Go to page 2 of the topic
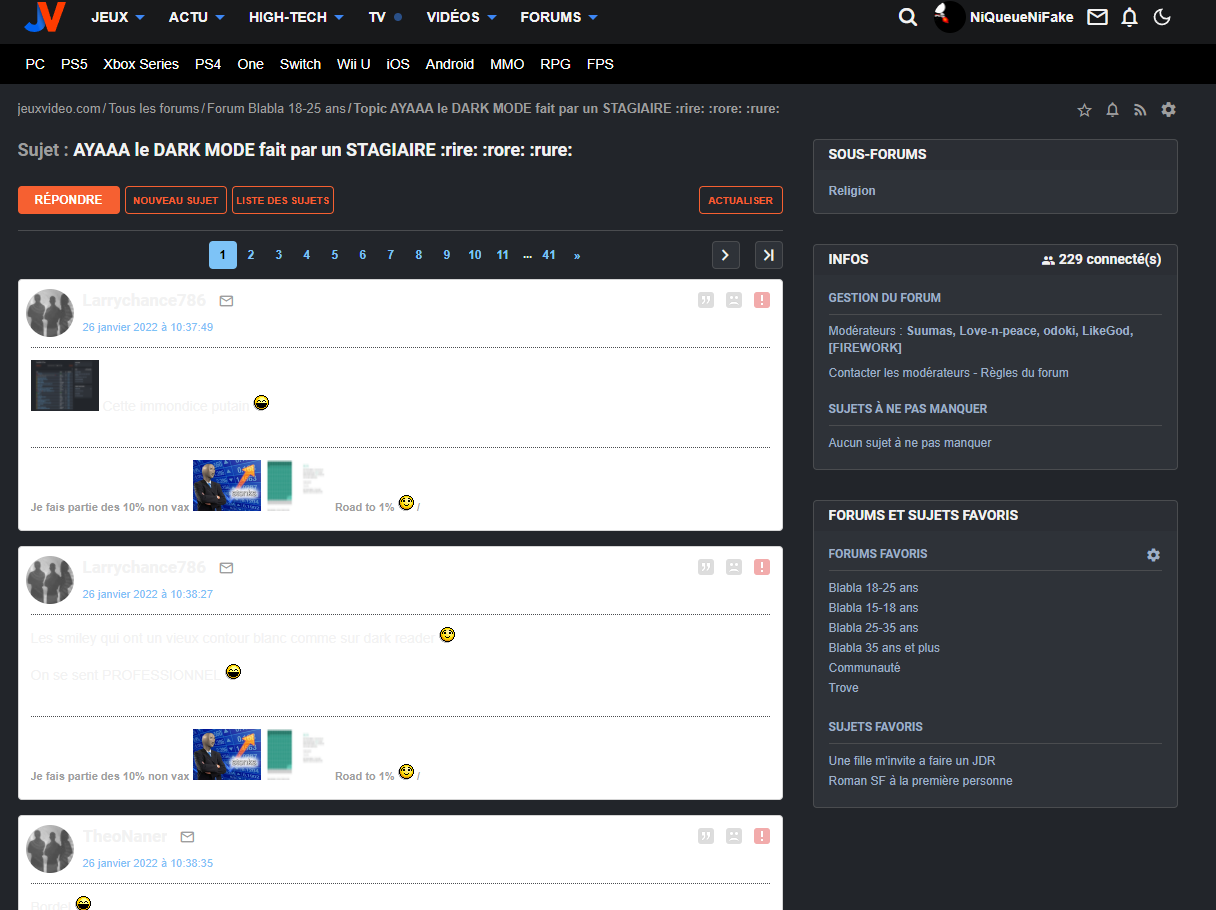1216x910 pixels. point(251,255)
